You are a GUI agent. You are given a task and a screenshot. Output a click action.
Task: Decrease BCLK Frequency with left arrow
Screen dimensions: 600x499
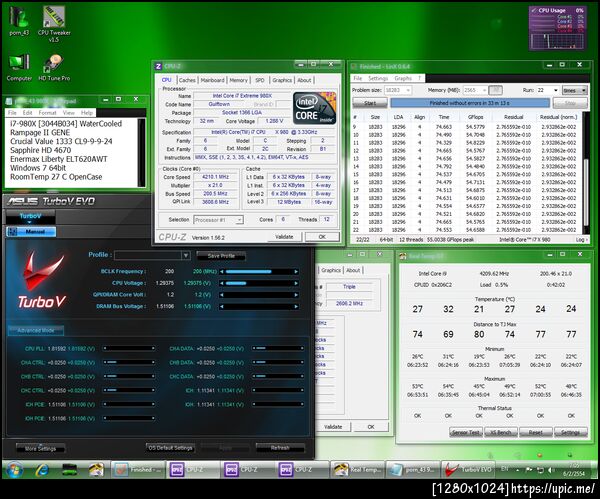coord(222,272)
